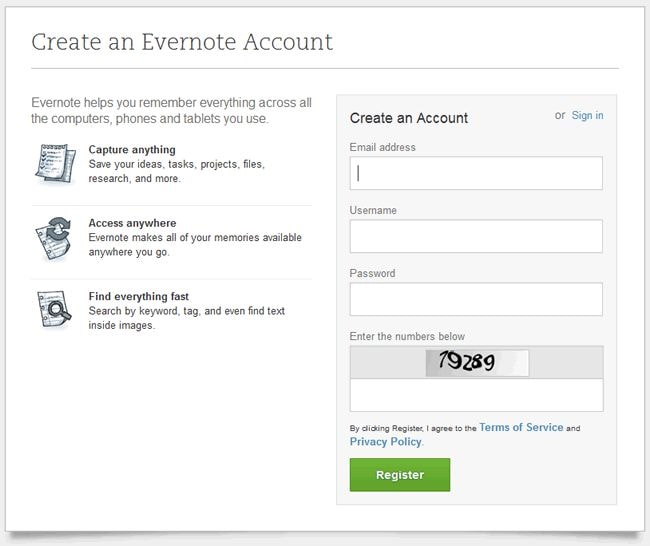Click into the Username input field
The width and height of the screenshot is (650, 546).
tap(476, 236)
